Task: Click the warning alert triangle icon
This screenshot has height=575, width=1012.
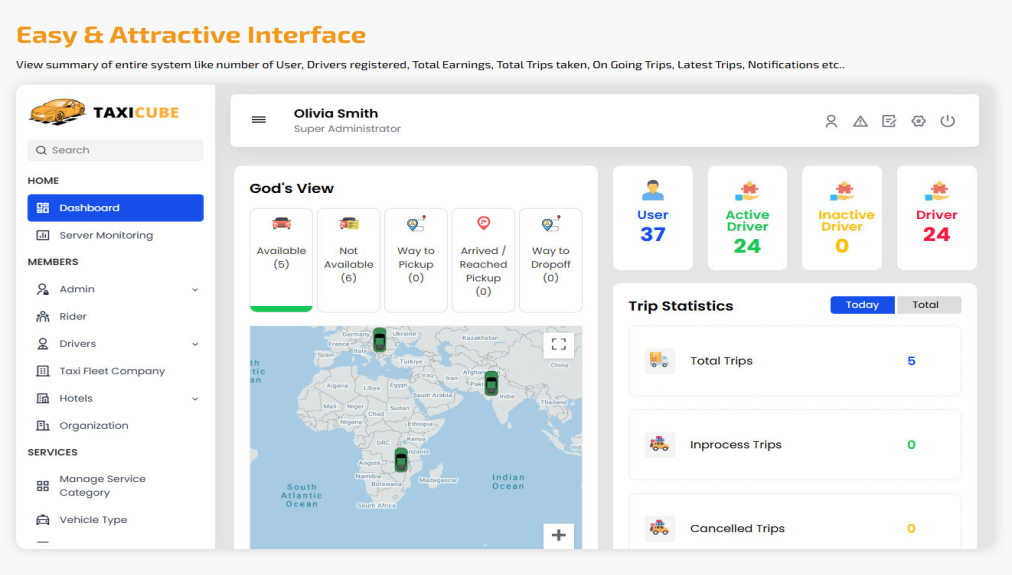Action: pos(860,121)
